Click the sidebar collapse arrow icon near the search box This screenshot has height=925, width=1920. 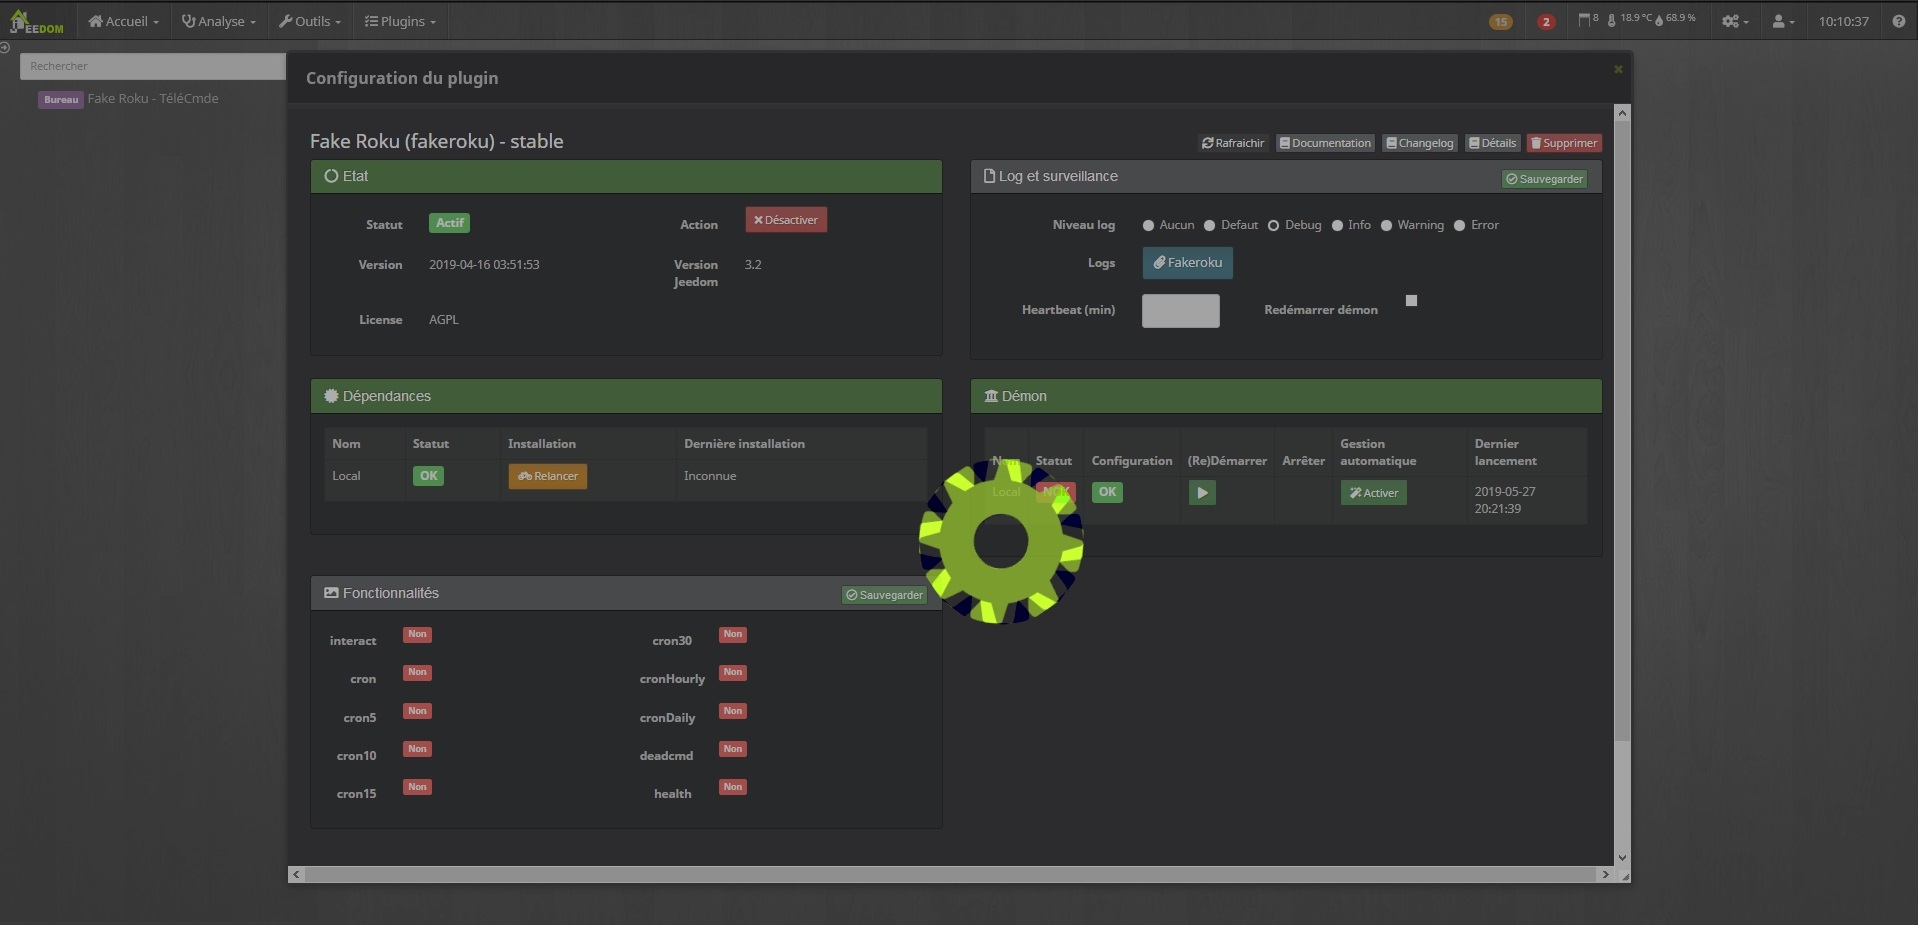pos(5,47)
